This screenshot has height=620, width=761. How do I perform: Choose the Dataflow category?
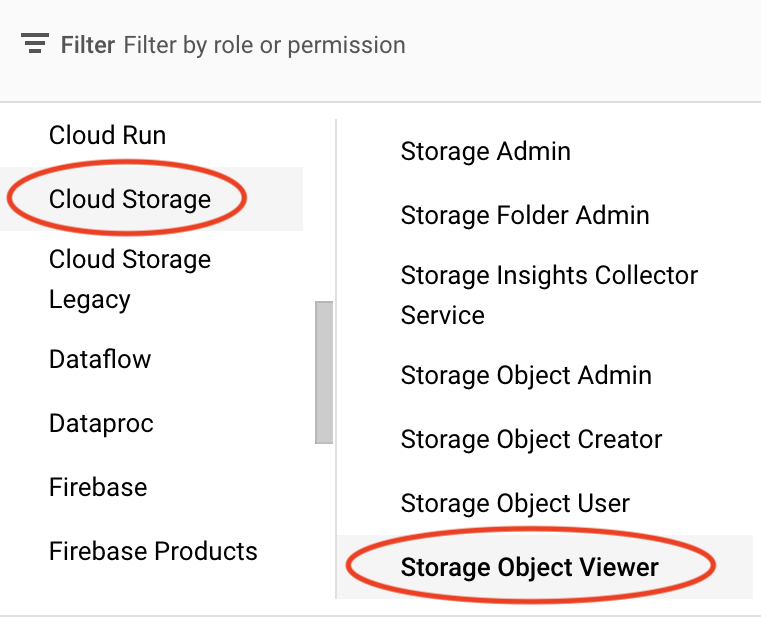[100, 359]
